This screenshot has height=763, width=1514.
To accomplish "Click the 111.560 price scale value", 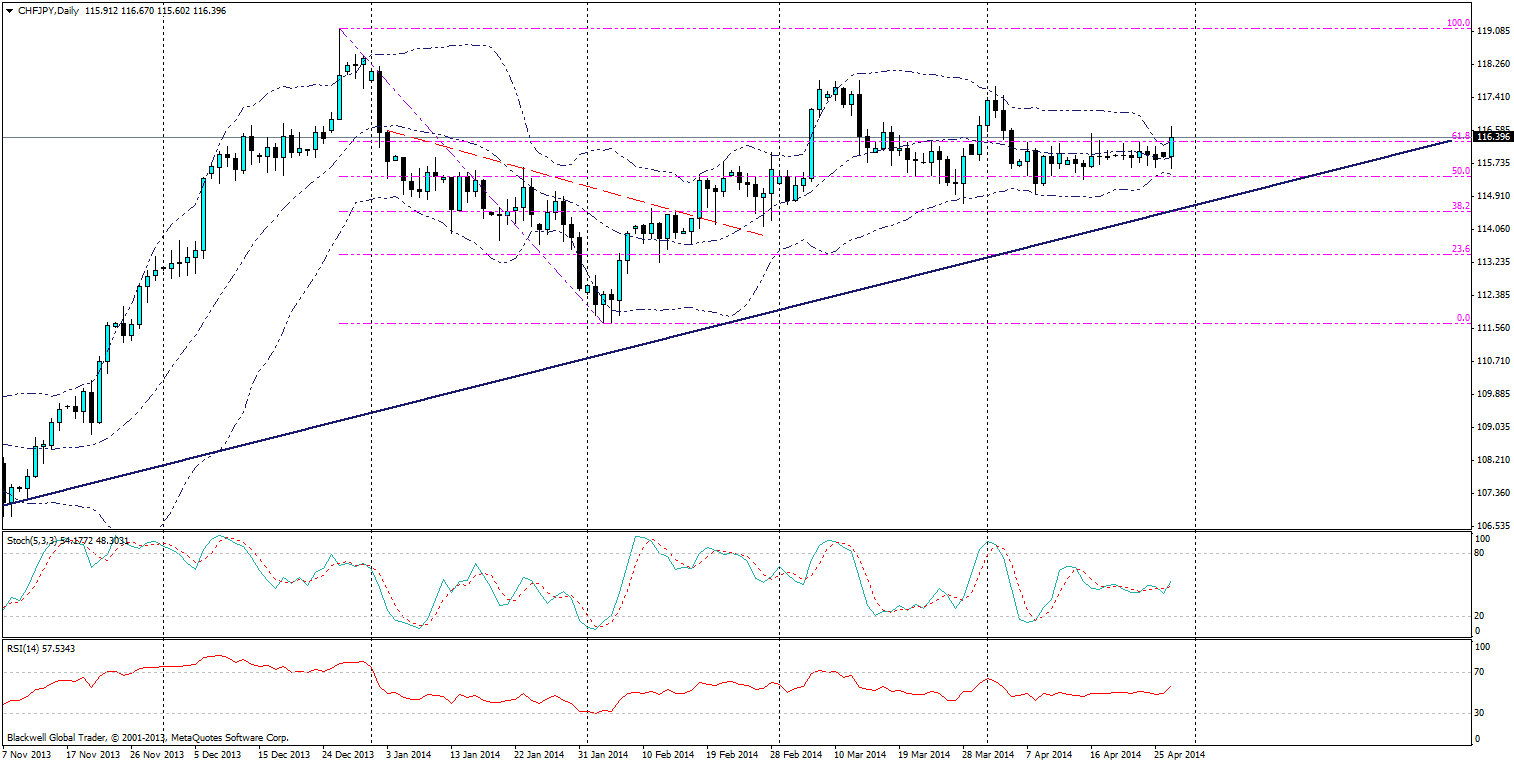I will 1492,328.
